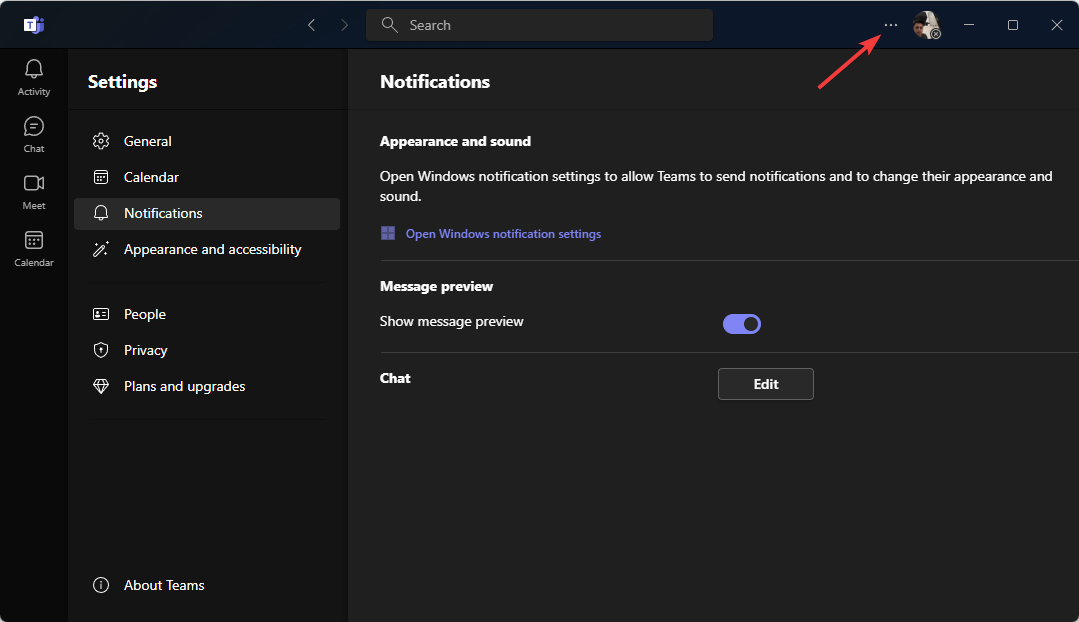Go forward with the right chevron
1079x622 pixels.
tap(345, 25)
